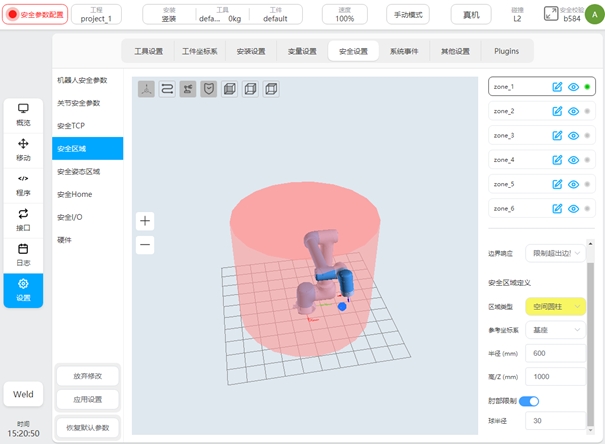Edit zone_1 with its pencil icon
This screenshot has height=444, width=605.
[x=557, y=87]
